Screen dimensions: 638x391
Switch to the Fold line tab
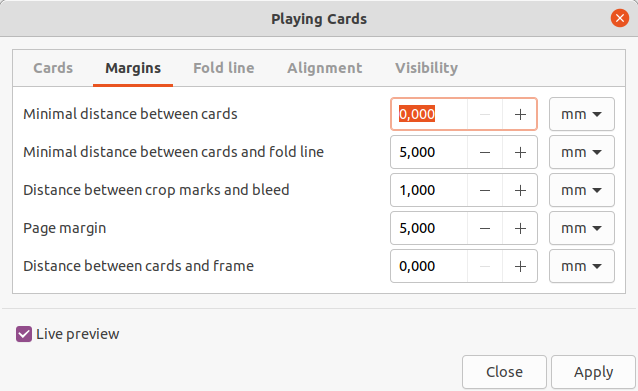click(x=223, y=68)
